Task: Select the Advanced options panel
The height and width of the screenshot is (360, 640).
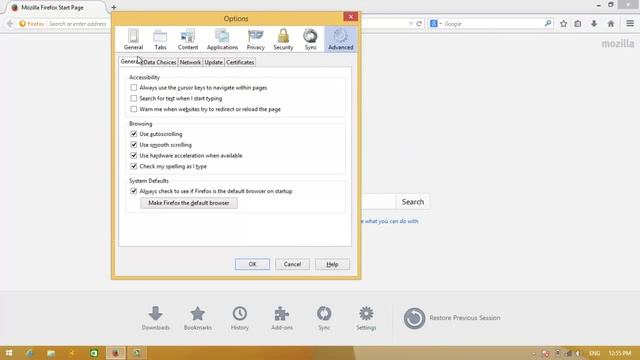Action: (x=340, y=39)
